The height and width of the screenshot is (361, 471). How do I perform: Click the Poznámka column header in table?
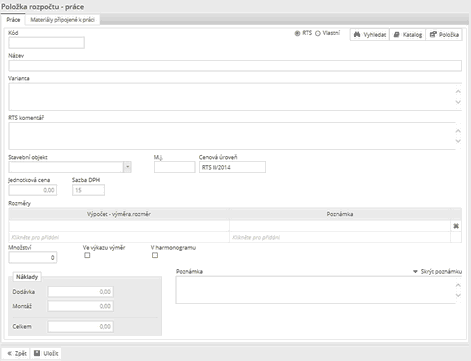pyautogui.click(x=340, y=214)
